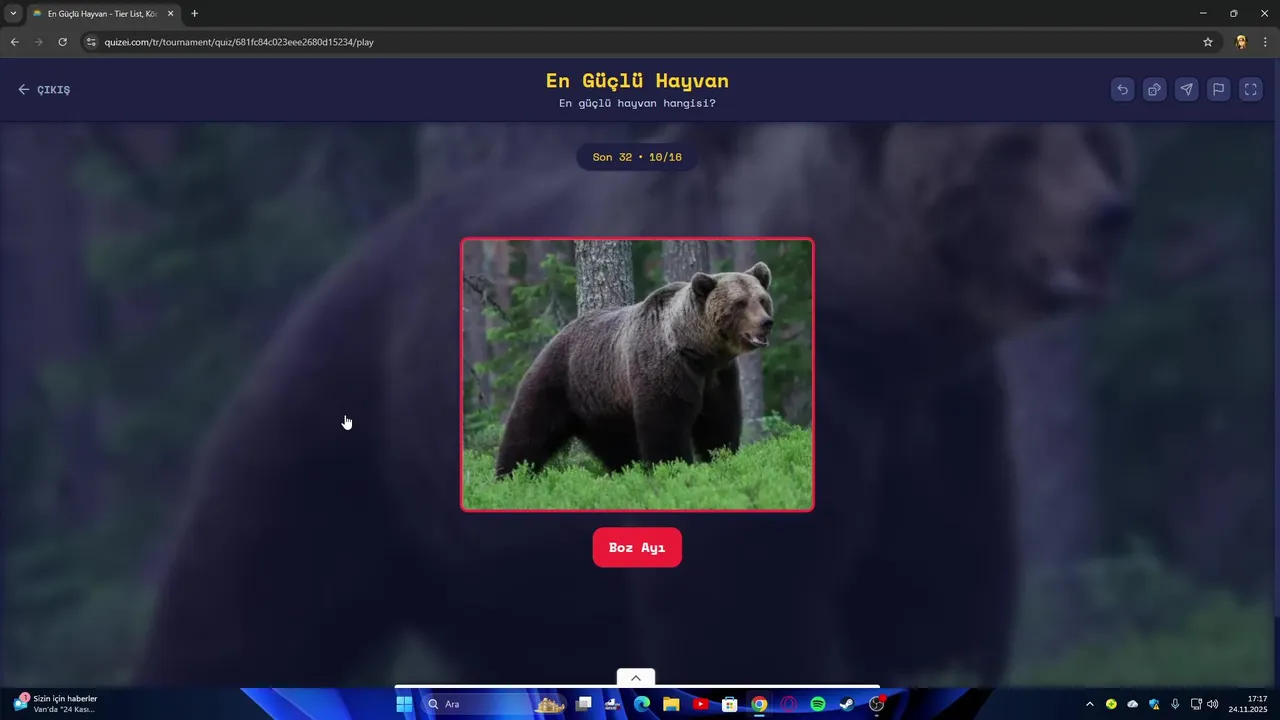Open the Chrome profile avatar
1280x720 pixels.
[1241, 42]
